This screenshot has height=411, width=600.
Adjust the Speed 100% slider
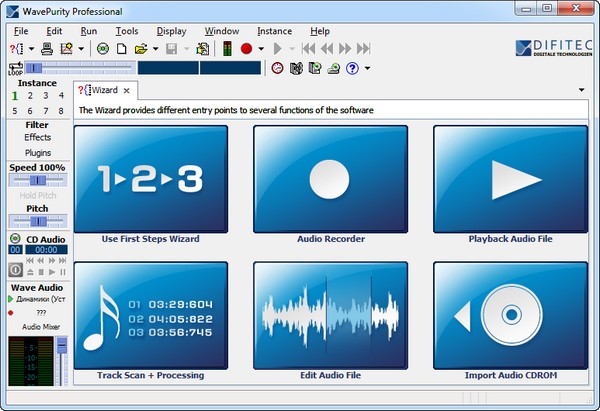coord(37,181)
